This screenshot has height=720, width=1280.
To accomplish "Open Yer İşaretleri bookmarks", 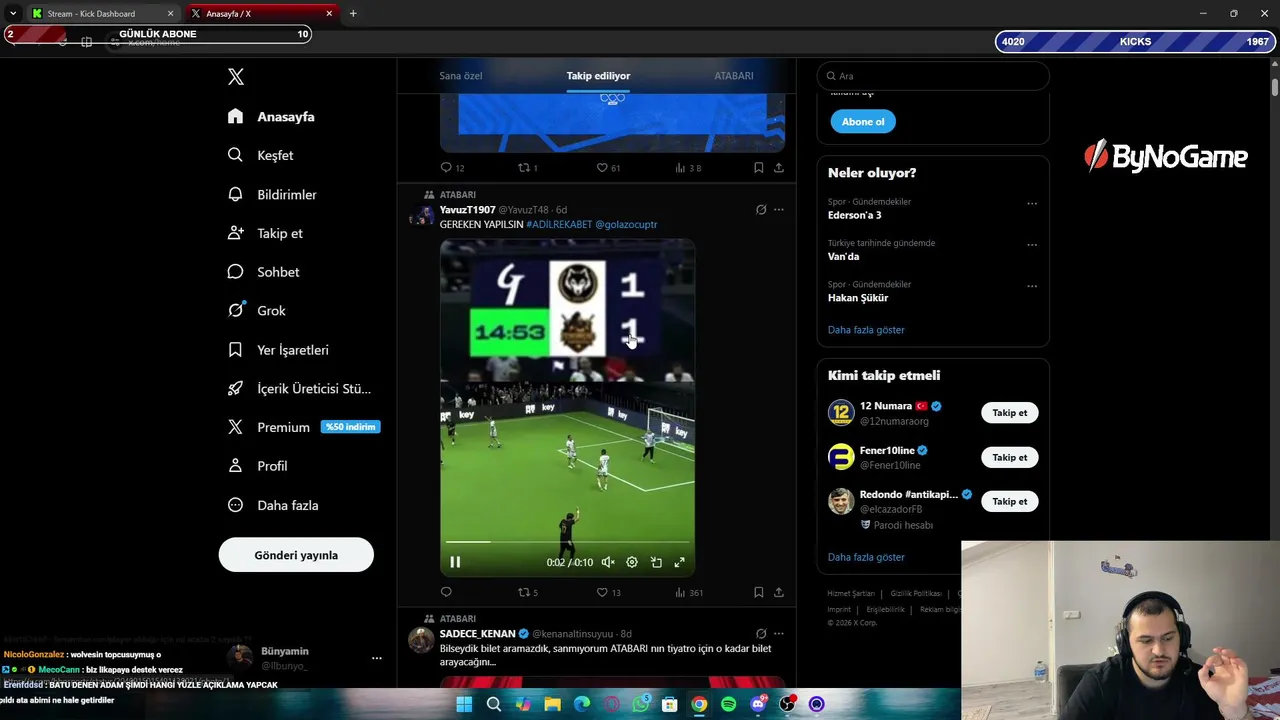I will pyautogui.click(x=278, y=350).
